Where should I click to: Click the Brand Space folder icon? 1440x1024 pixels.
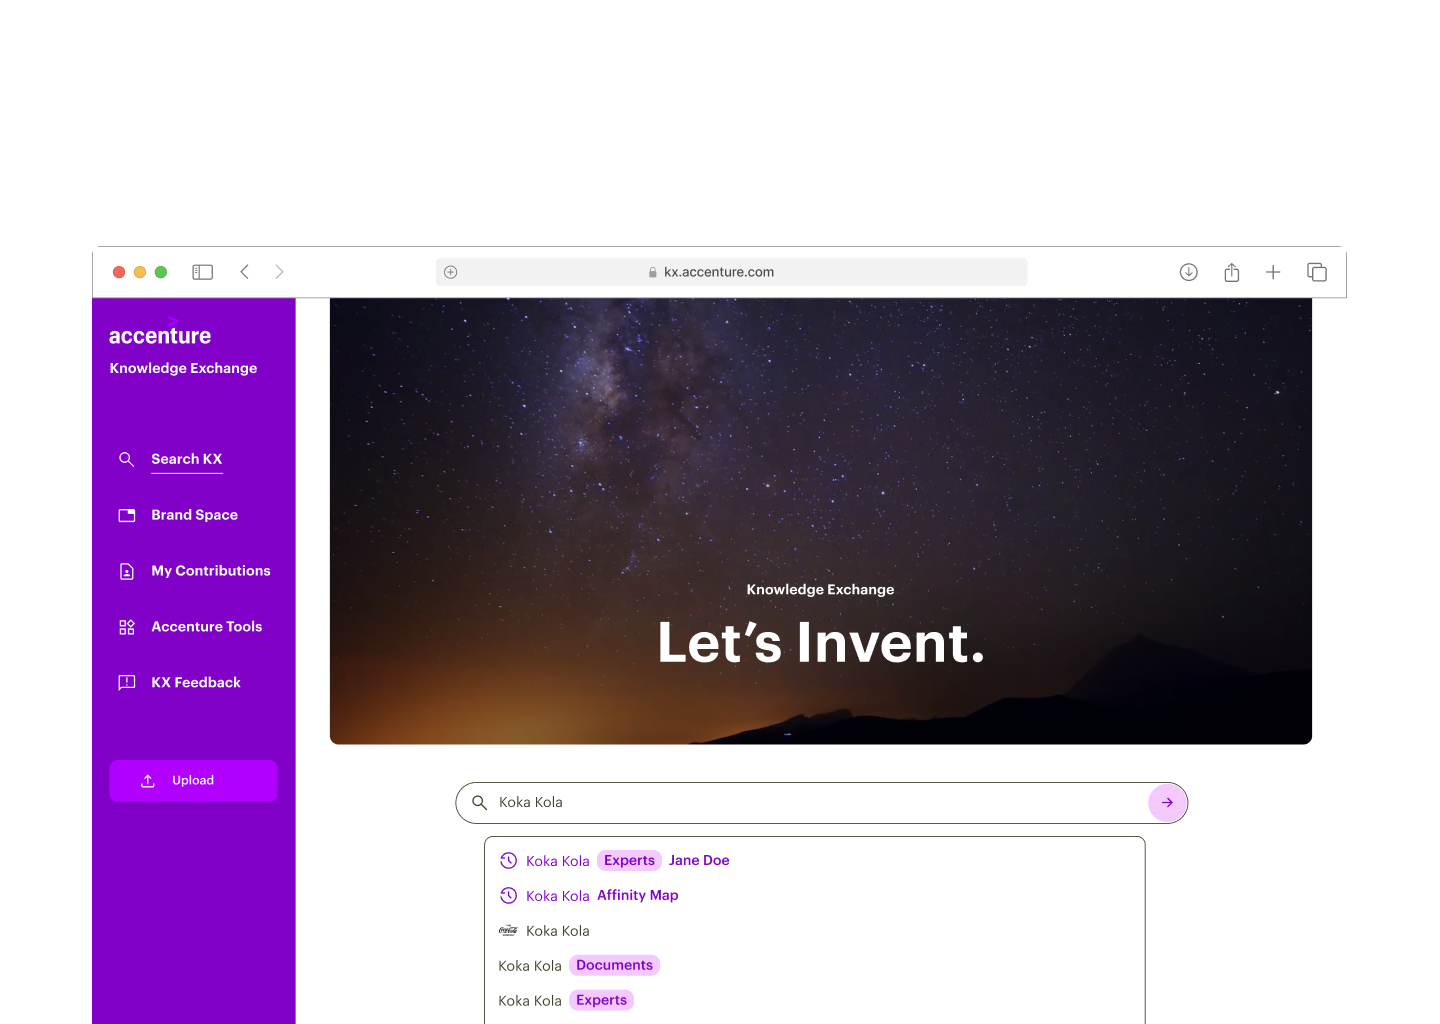[127, 515]
